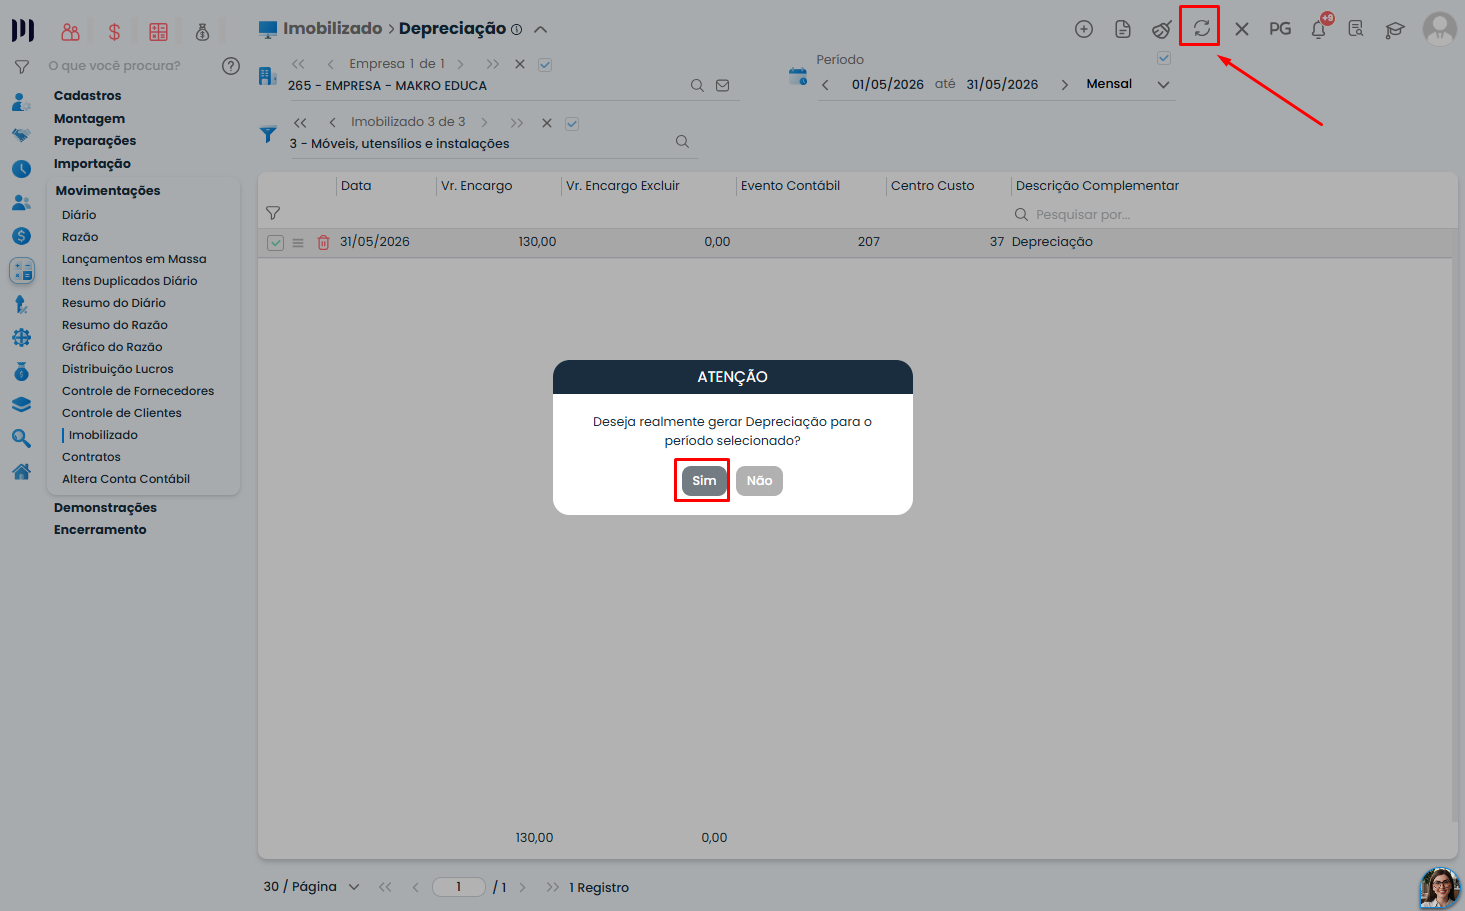The width and height of the screenshot is (1465, 911).
Task: Open the Encerramento menu
Action: pyautogui.click(x=100, y=530)
